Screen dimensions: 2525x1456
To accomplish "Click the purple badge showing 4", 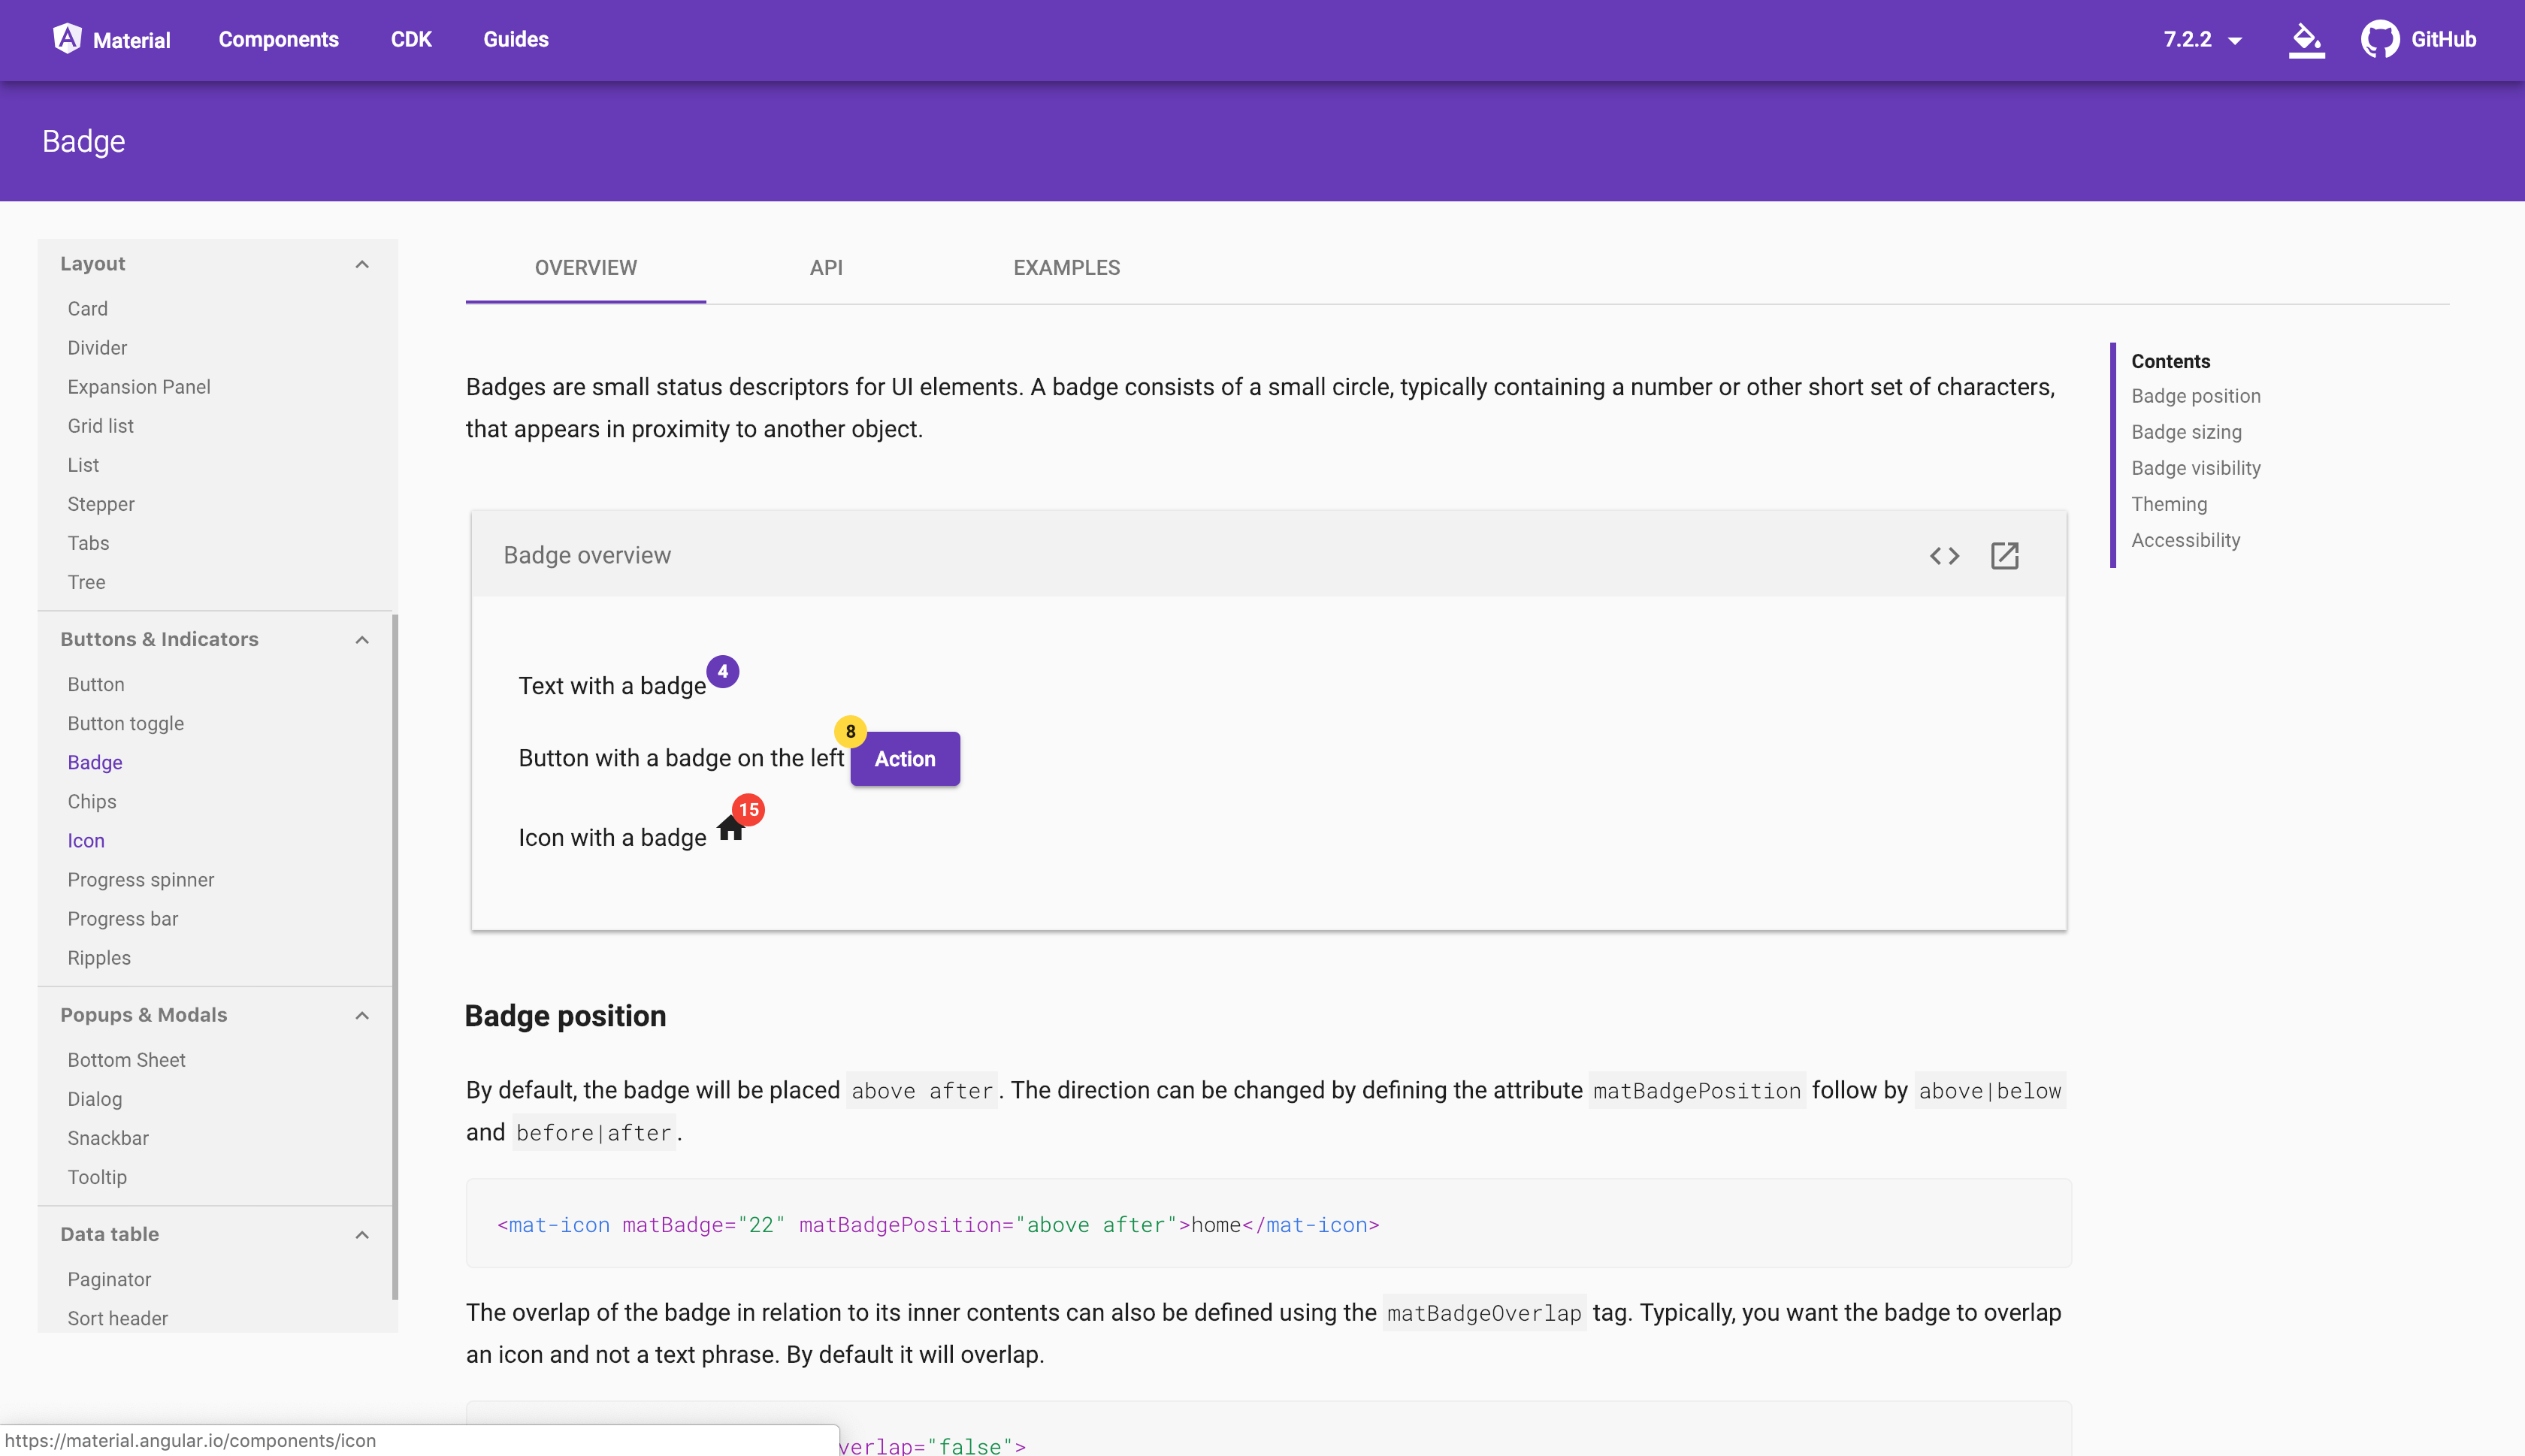I will click(x=723, y=671).
